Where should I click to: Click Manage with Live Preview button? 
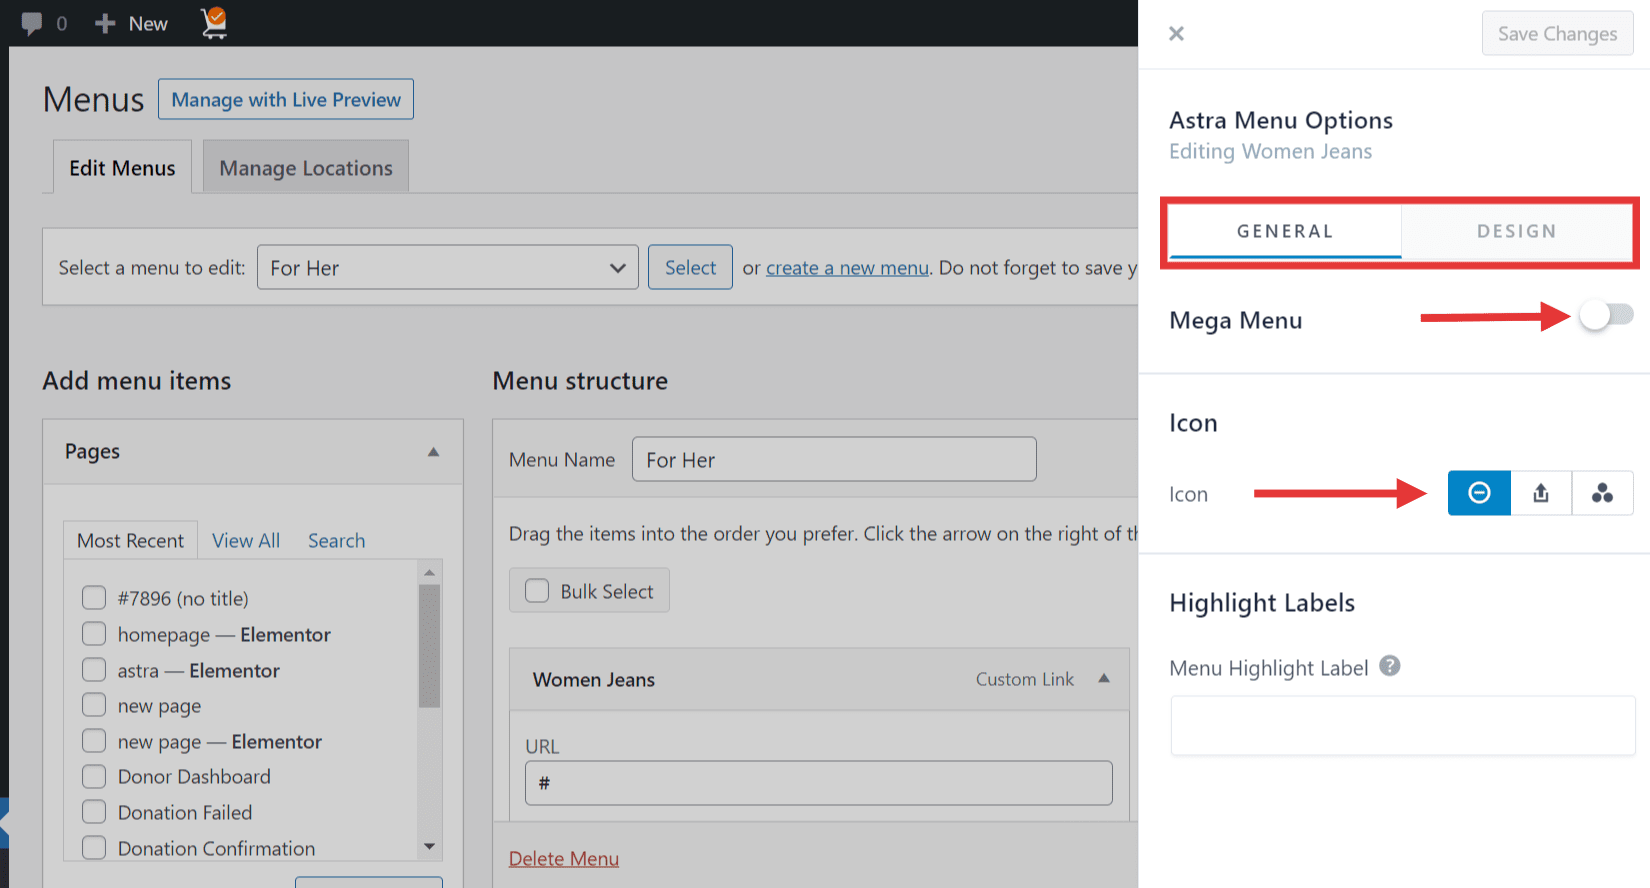coord(286,99)
